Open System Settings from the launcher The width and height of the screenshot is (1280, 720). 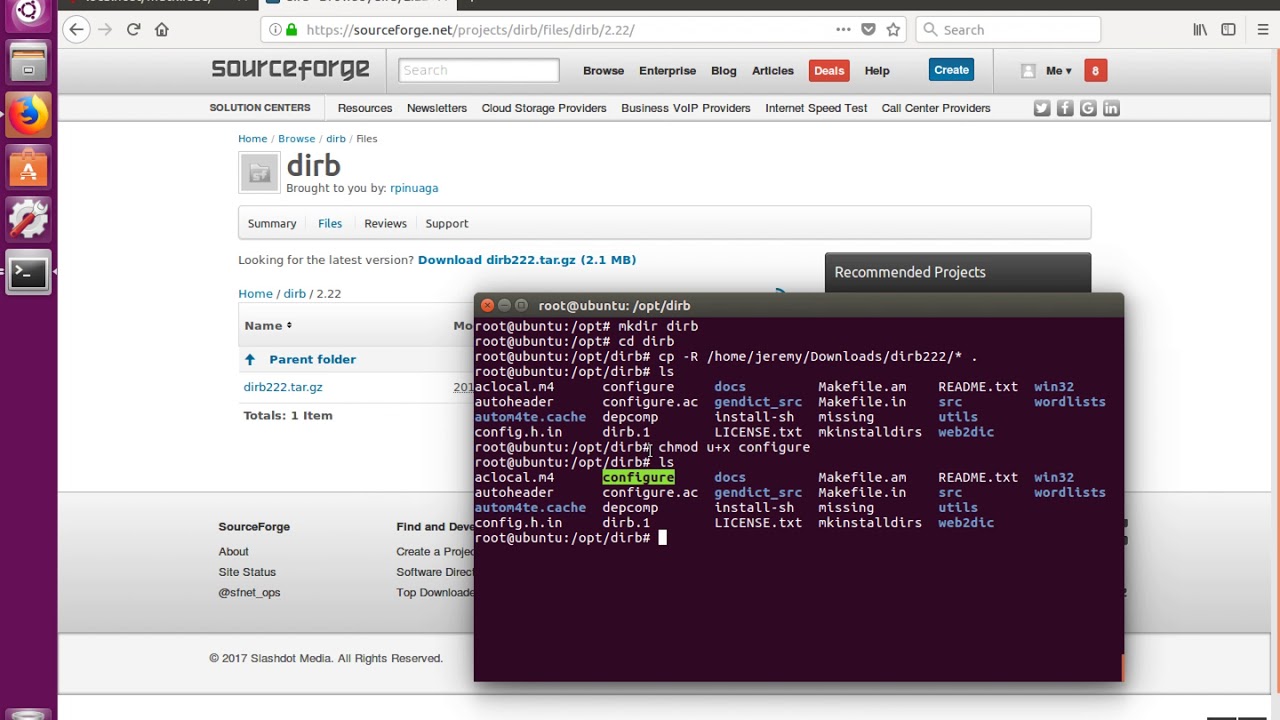click(28, 221)
